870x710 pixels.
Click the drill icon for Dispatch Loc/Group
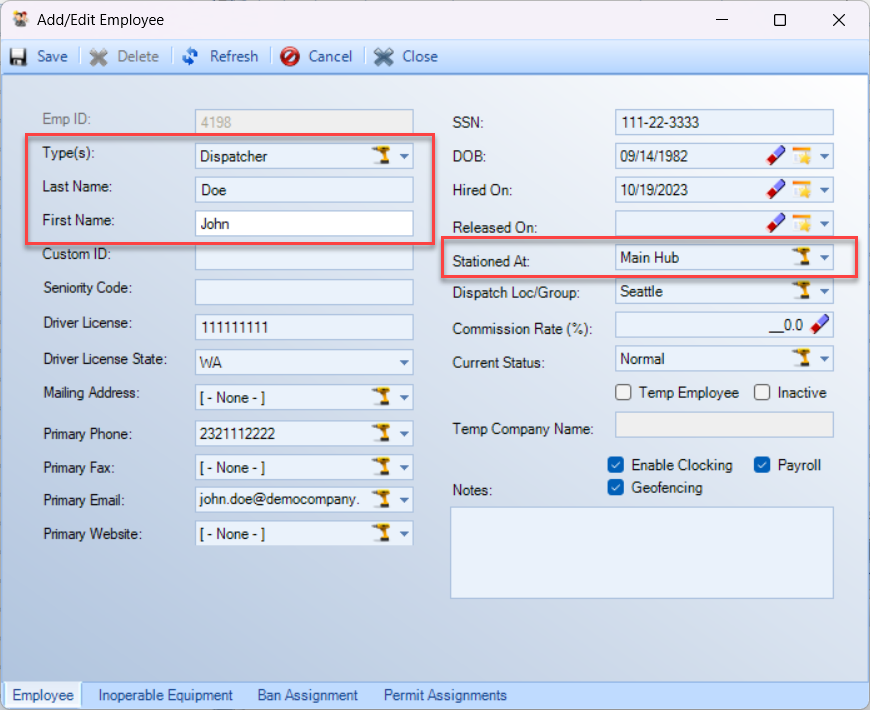802,291
